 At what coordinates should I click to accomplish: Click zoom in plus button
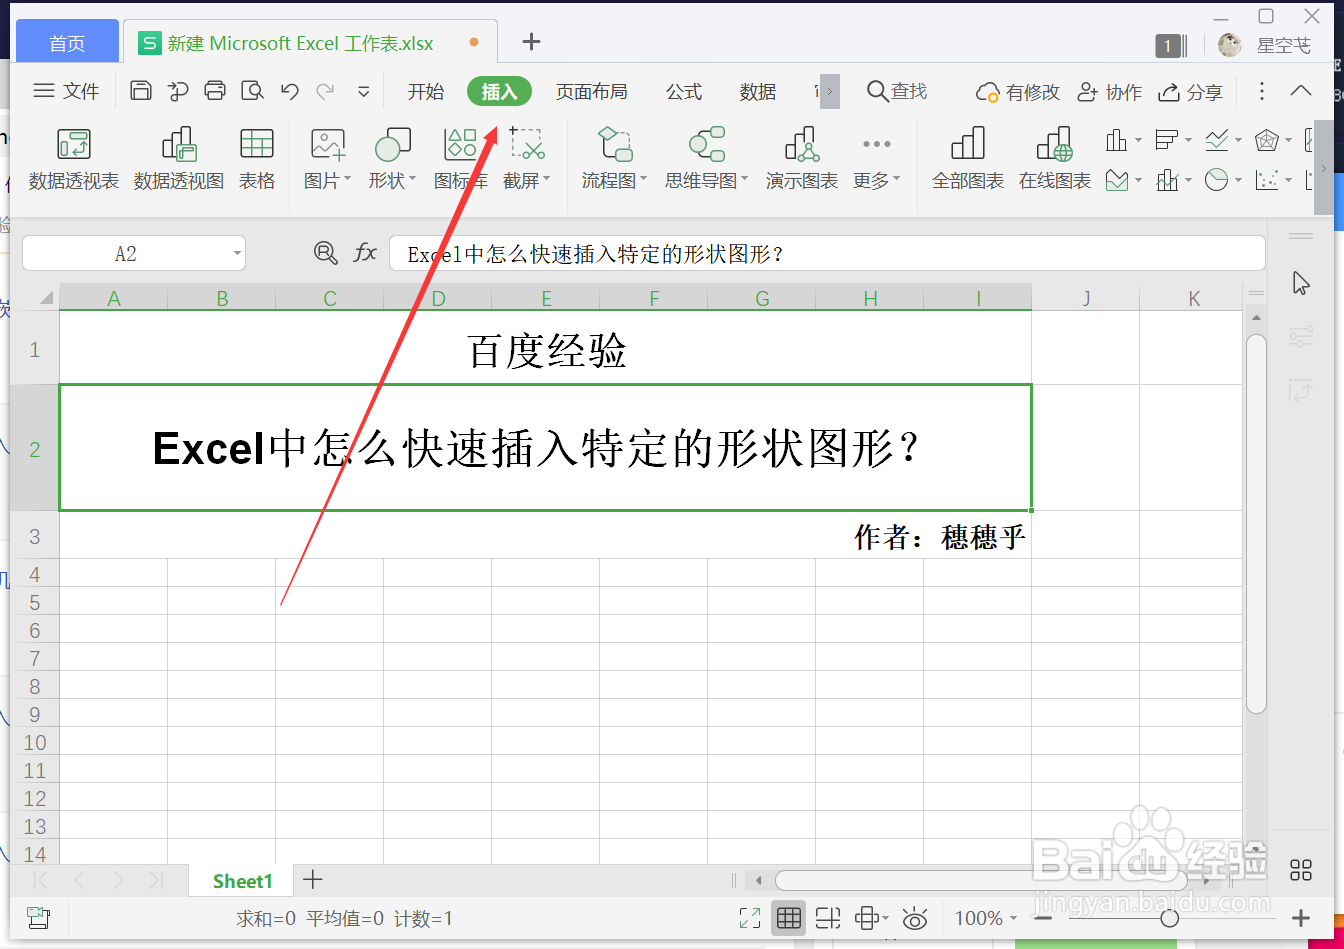1301,918
